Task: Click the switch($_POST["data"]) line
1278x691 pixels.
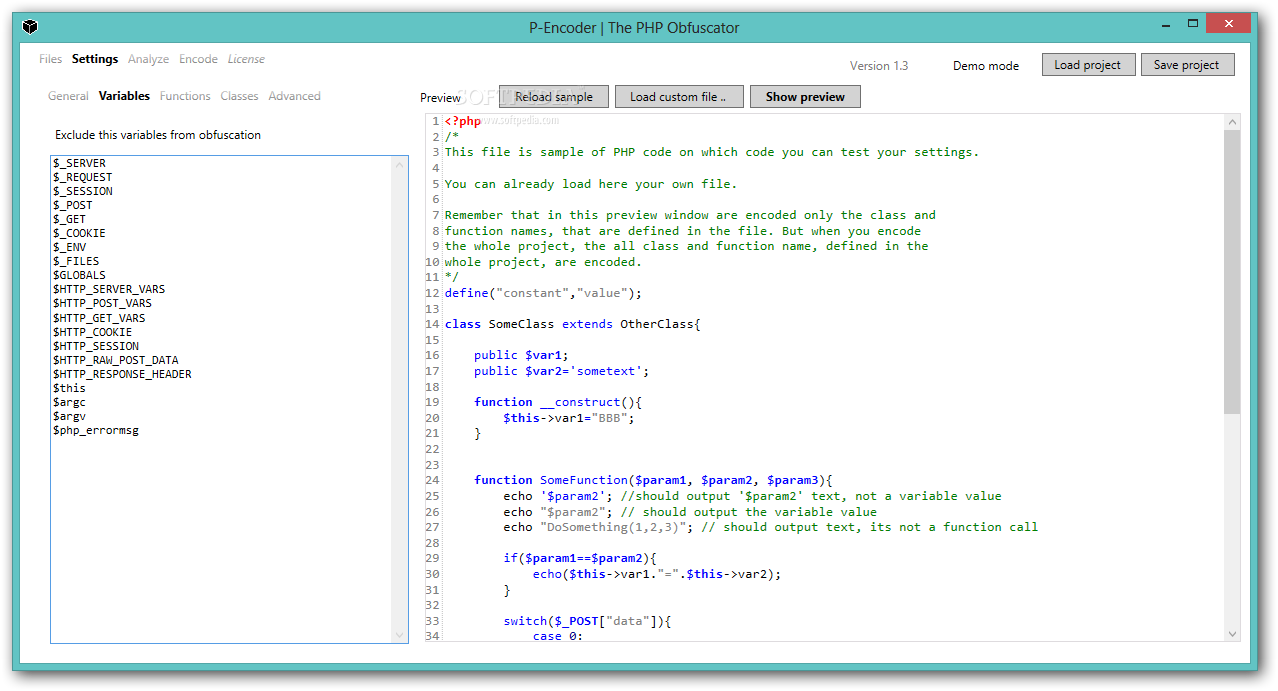Action: 587,621
